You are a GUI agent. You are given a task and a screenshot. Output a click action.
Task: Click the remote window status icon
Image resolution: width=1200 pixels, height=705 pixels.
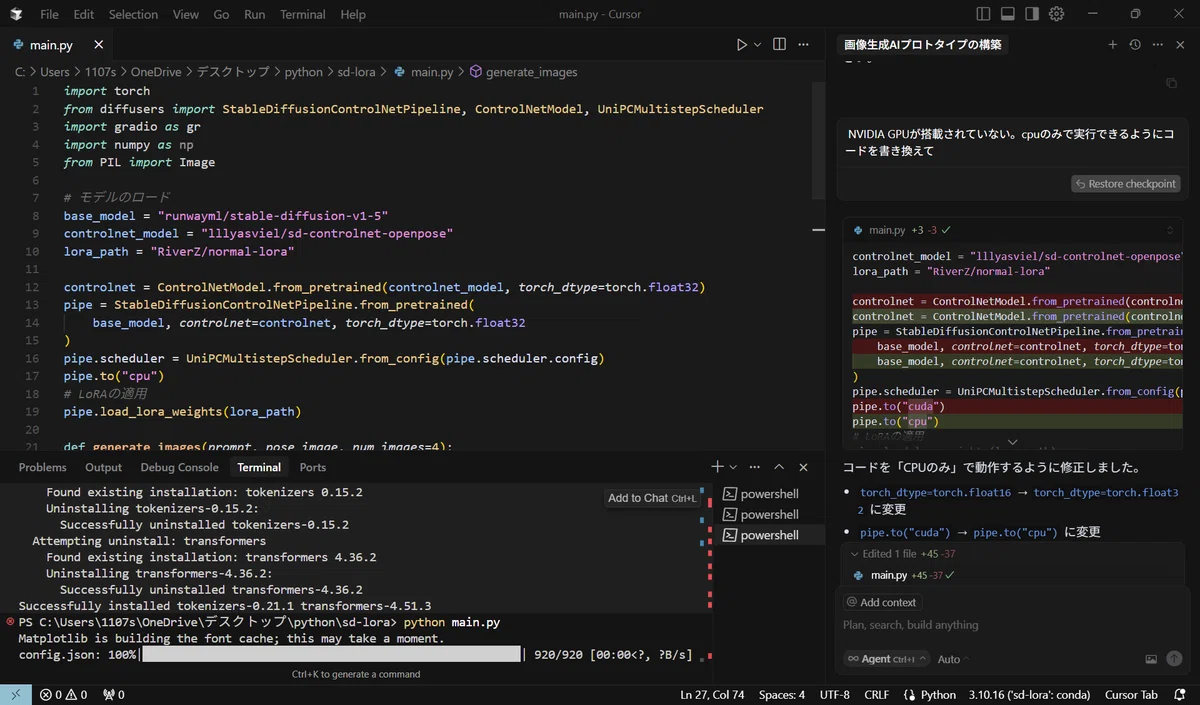point(16,694)
